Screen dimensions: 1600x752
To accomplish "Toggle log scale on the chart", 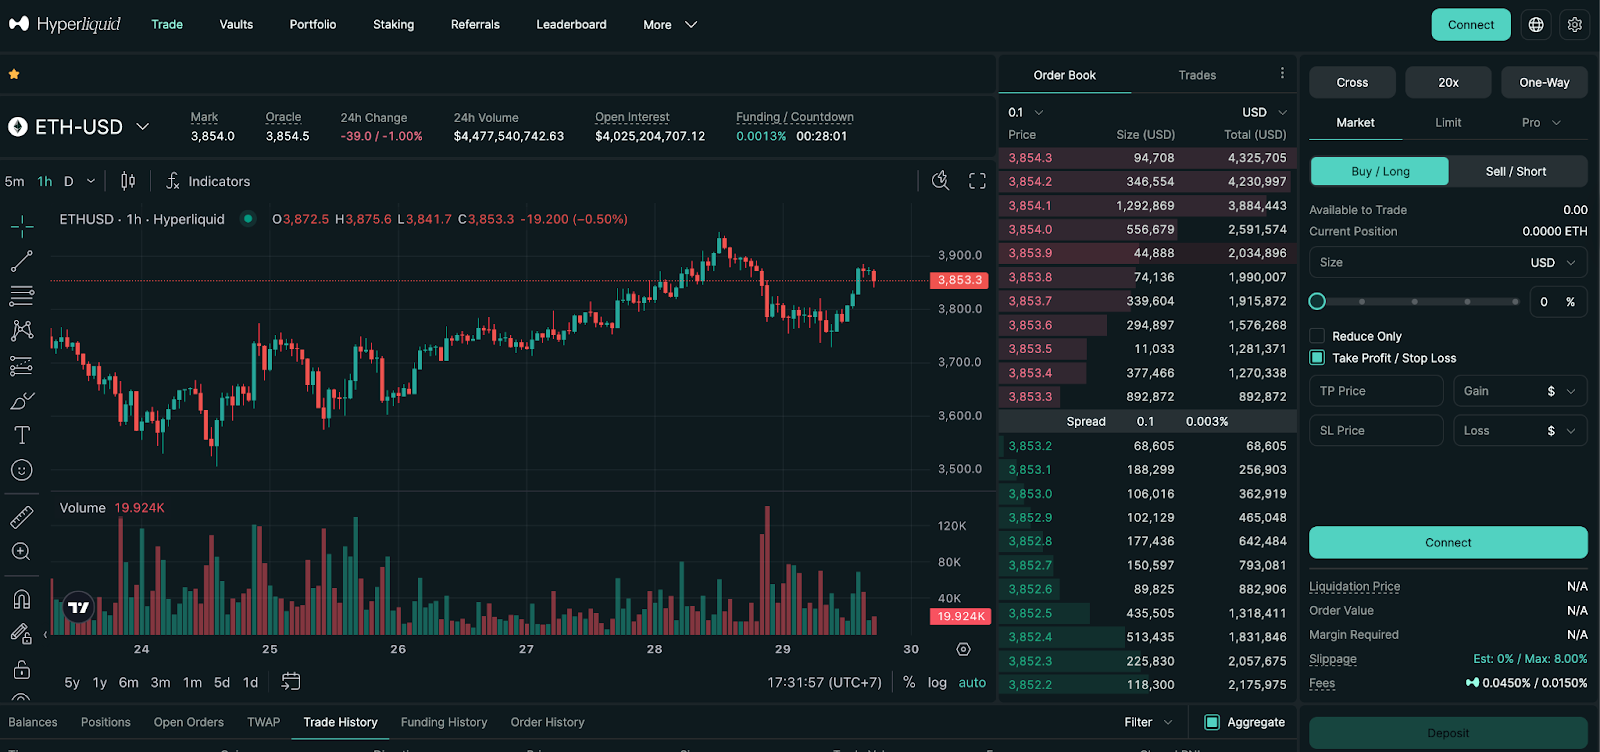I will coord(937,682).
